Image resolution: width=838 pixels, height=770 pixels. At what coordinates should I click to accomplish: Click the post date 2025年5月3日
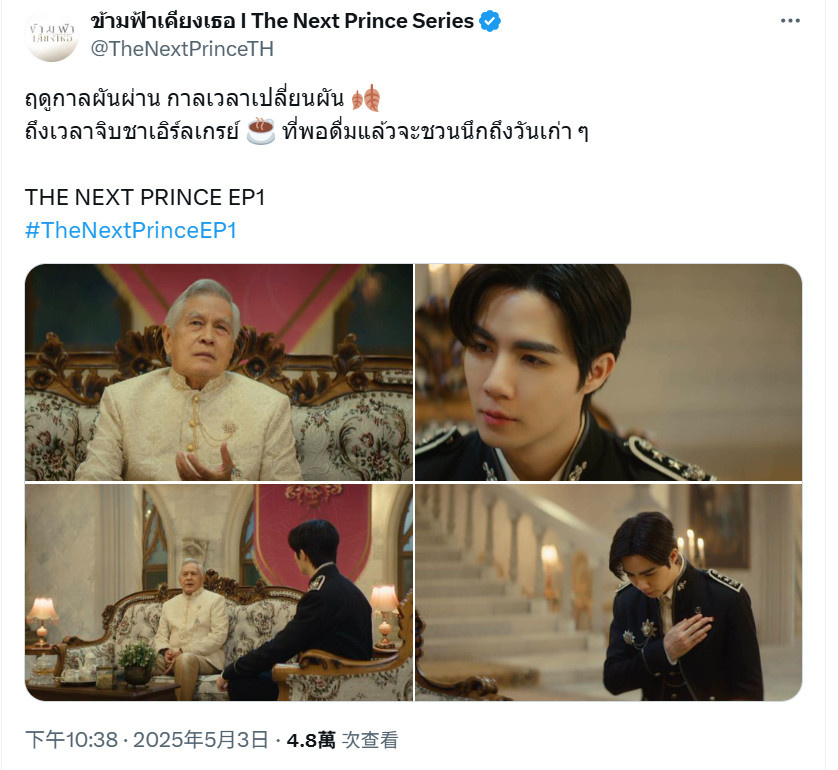[200, 740]
